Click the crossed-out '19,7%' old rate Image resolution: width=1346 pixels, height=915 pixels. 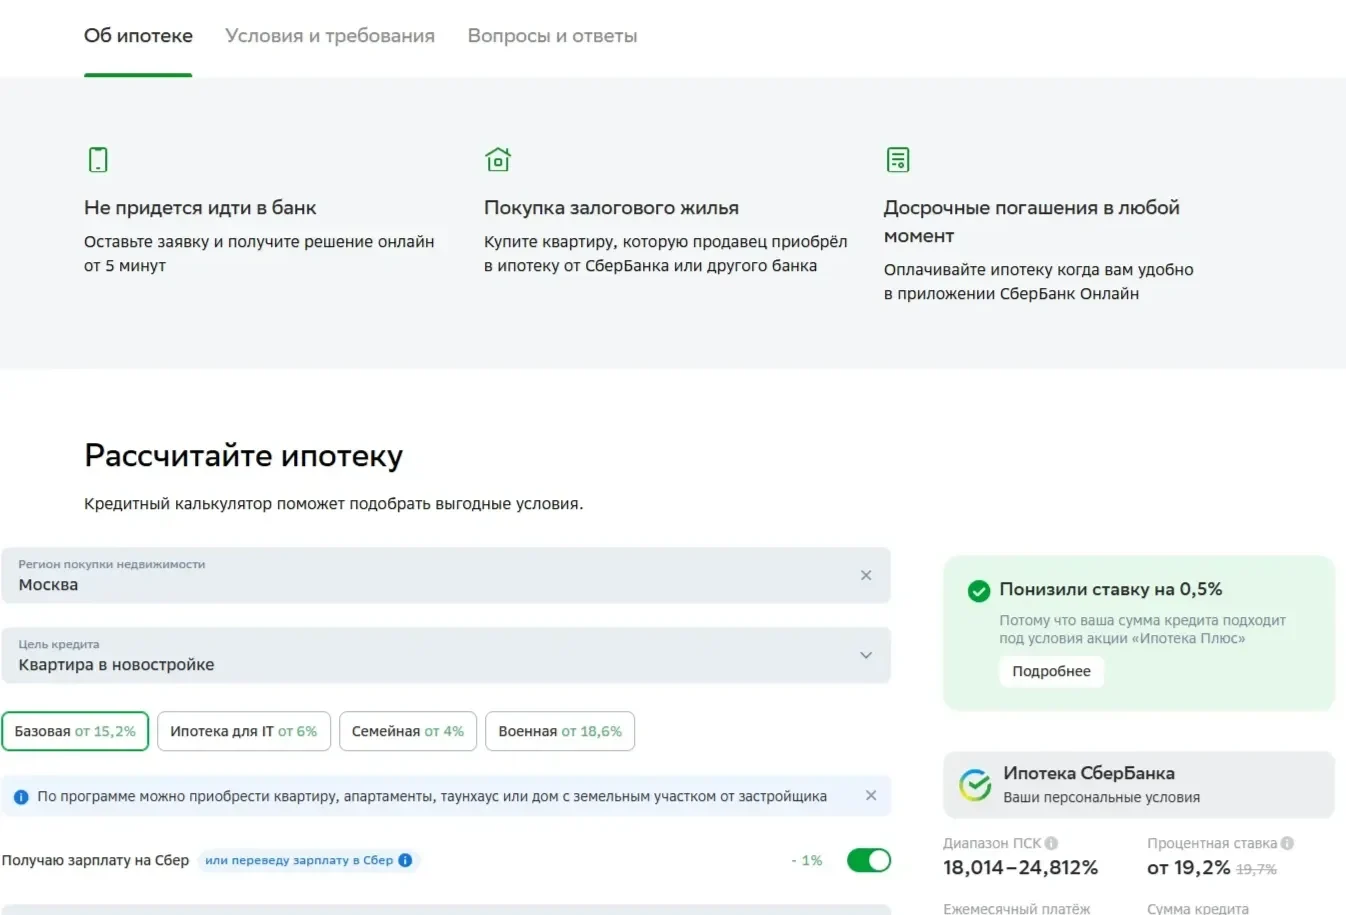[x=1256, y=870]
